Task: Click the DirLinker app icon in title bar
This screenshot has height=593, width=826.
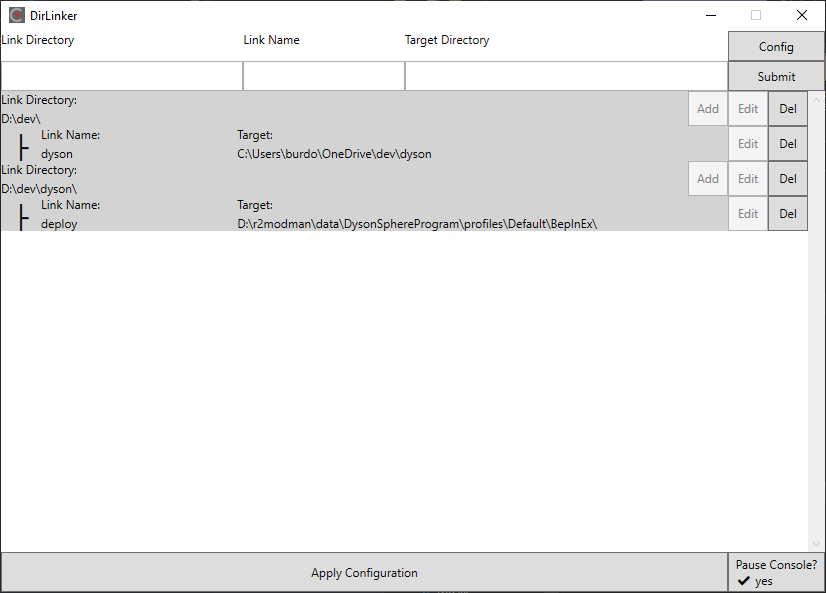Action: (x=17, y=15)
